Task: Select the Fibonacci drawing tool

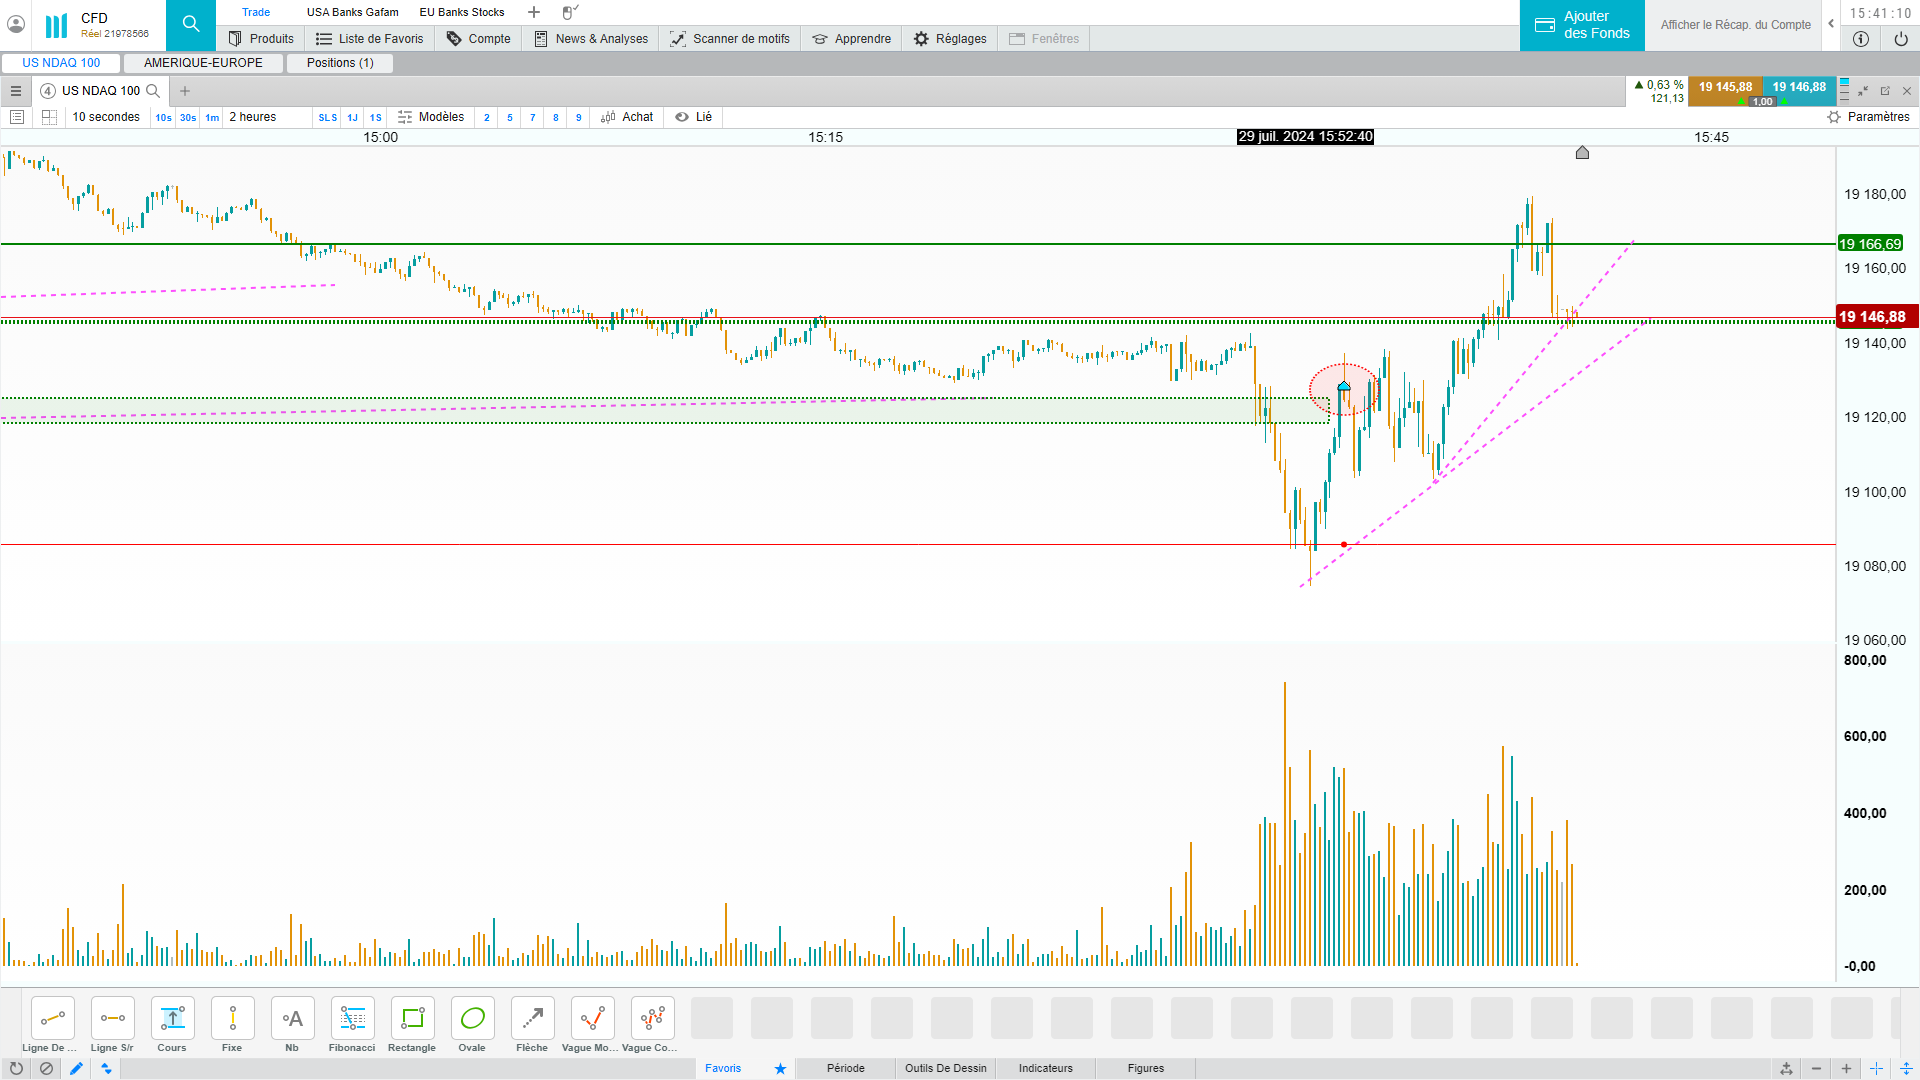Action: [x=352, y=1019]
